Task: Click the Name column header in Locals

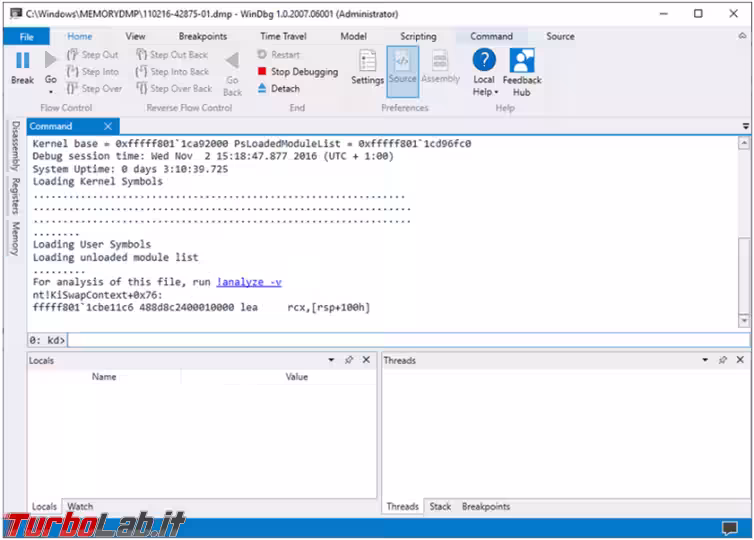Action: point(104,377)
